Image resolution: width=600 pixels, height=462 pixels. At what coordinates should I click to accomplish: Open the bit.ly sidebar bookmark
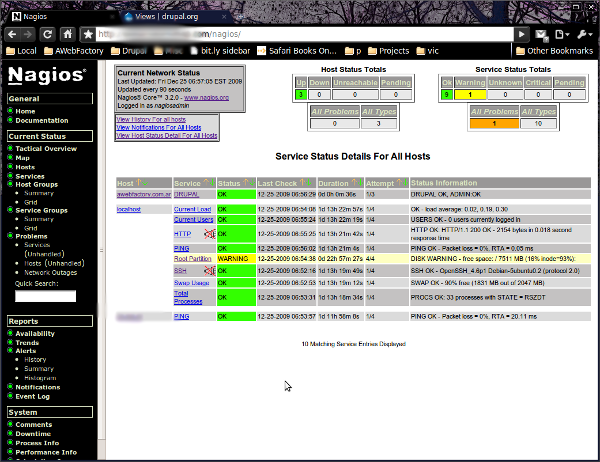tap(220, 51)
